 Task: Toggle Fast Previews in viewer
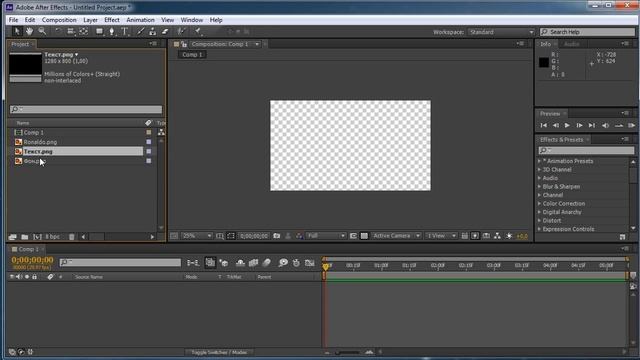[x=475, y=236]
